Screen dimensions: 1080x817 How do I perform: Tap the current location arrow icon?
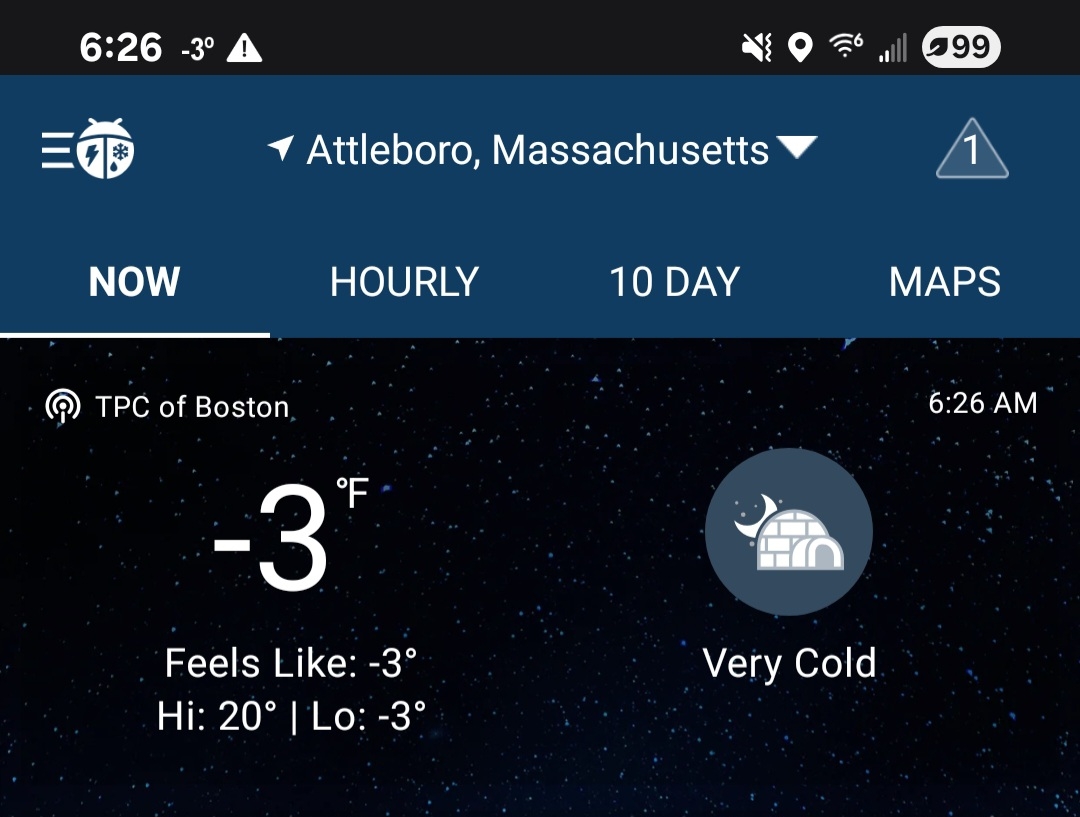tap(281, 150)
